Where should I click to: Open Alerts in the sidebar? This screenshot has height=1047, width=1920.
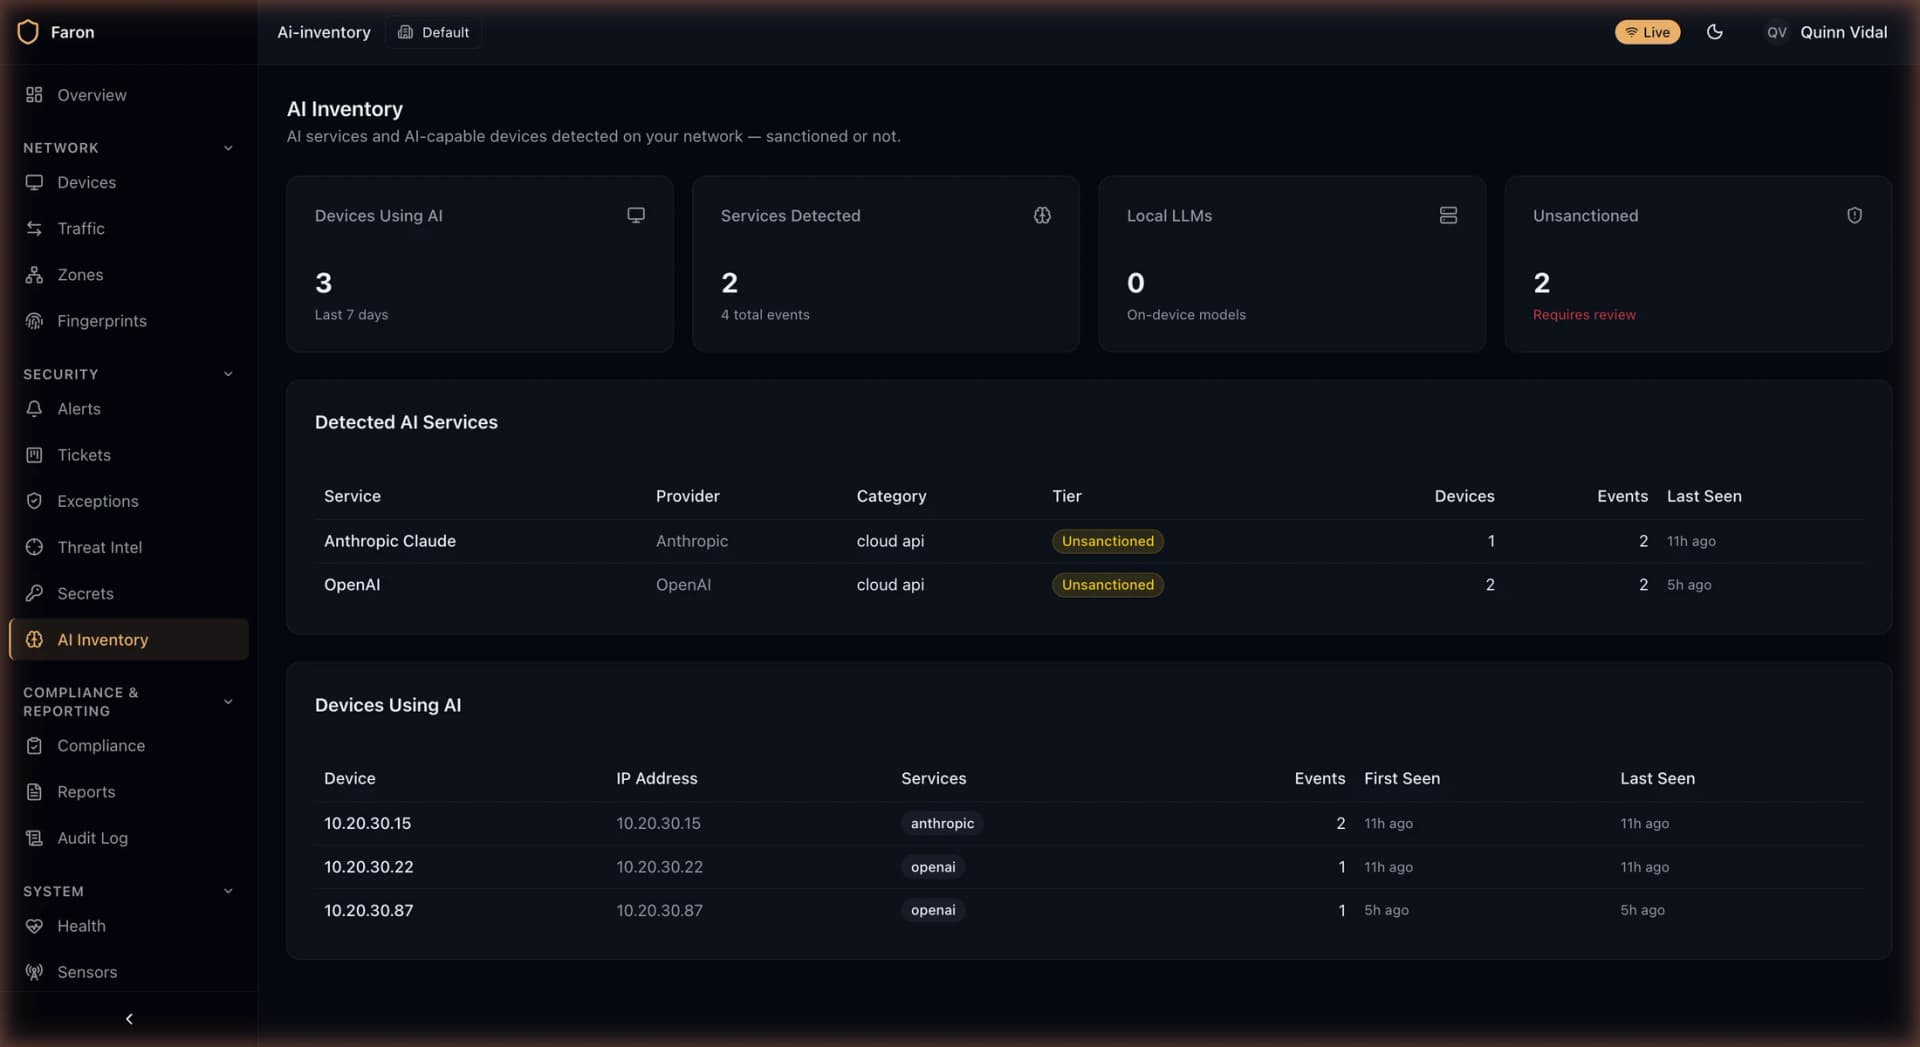click(128, 408)
